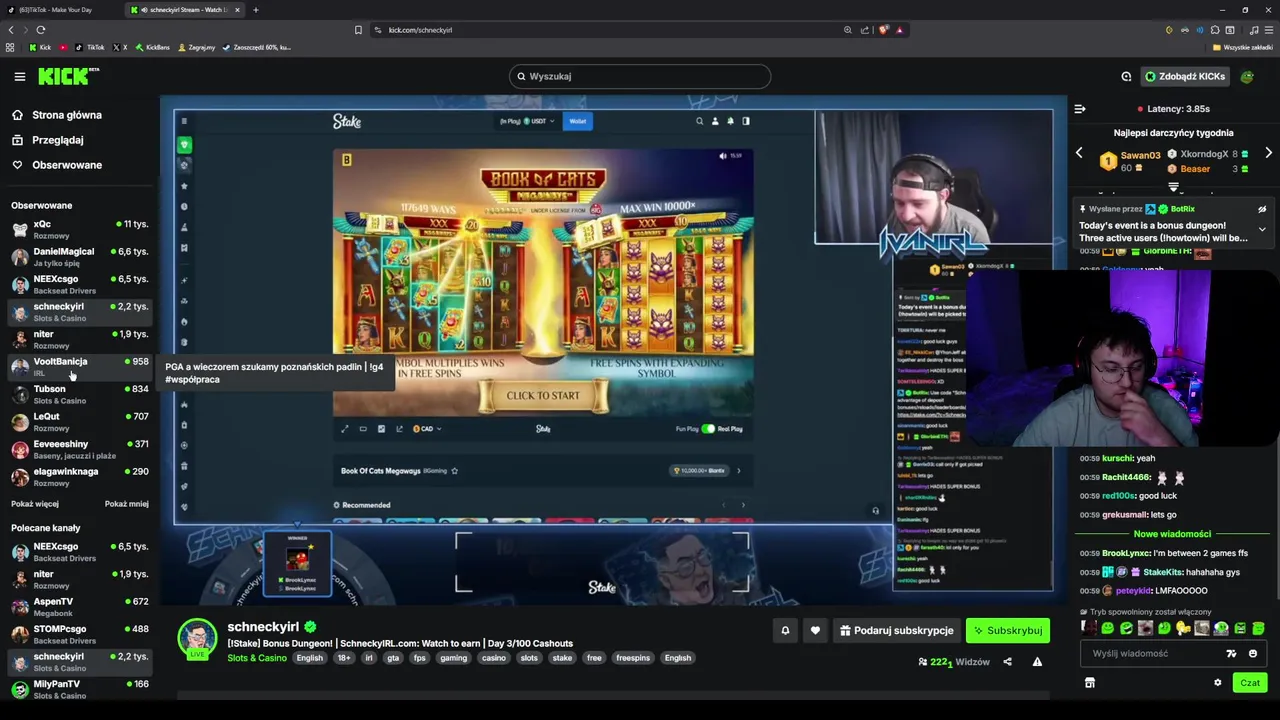The image size is (1280, 720).
Task: Focus the Wyszukaj search field
Action: pyautogui.click(x=640, y=76)
